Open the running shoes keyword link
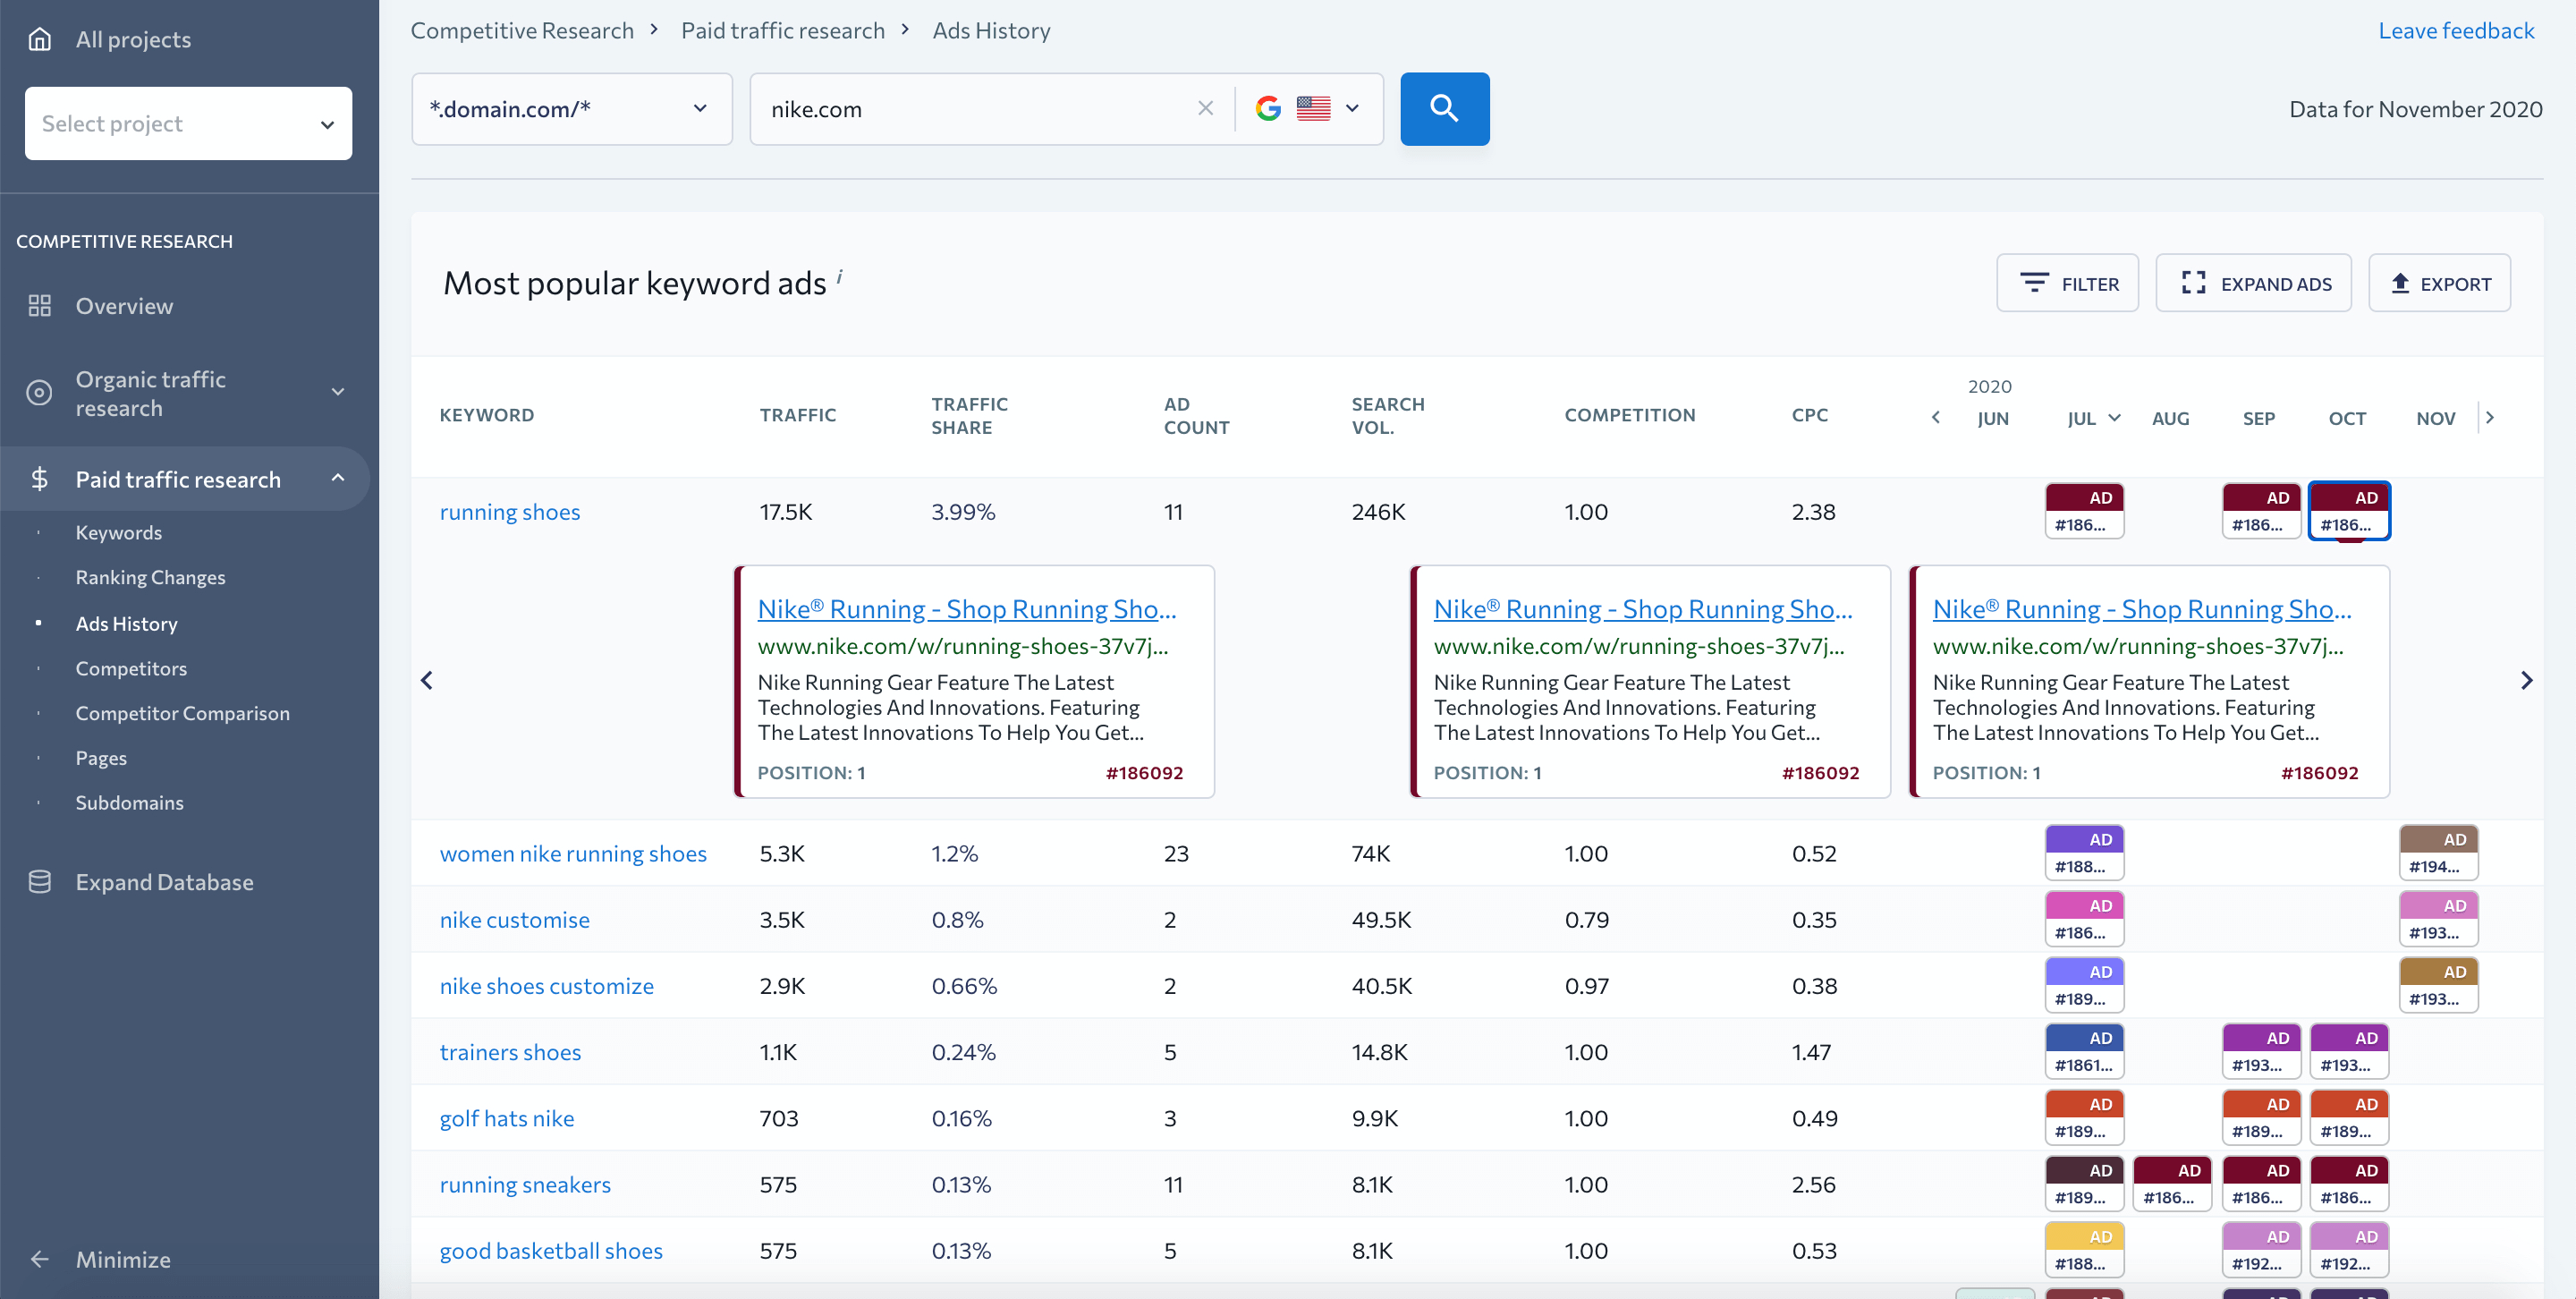The height and width of the screenshot is (1299, 2576). (x=510, y=512)
